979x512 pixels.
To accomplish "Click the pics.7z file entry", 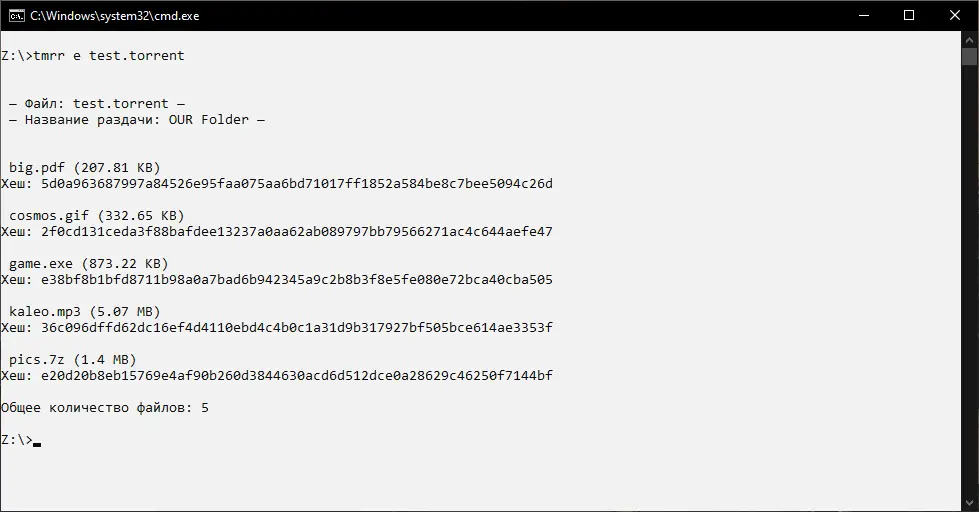I will [72, 360].
